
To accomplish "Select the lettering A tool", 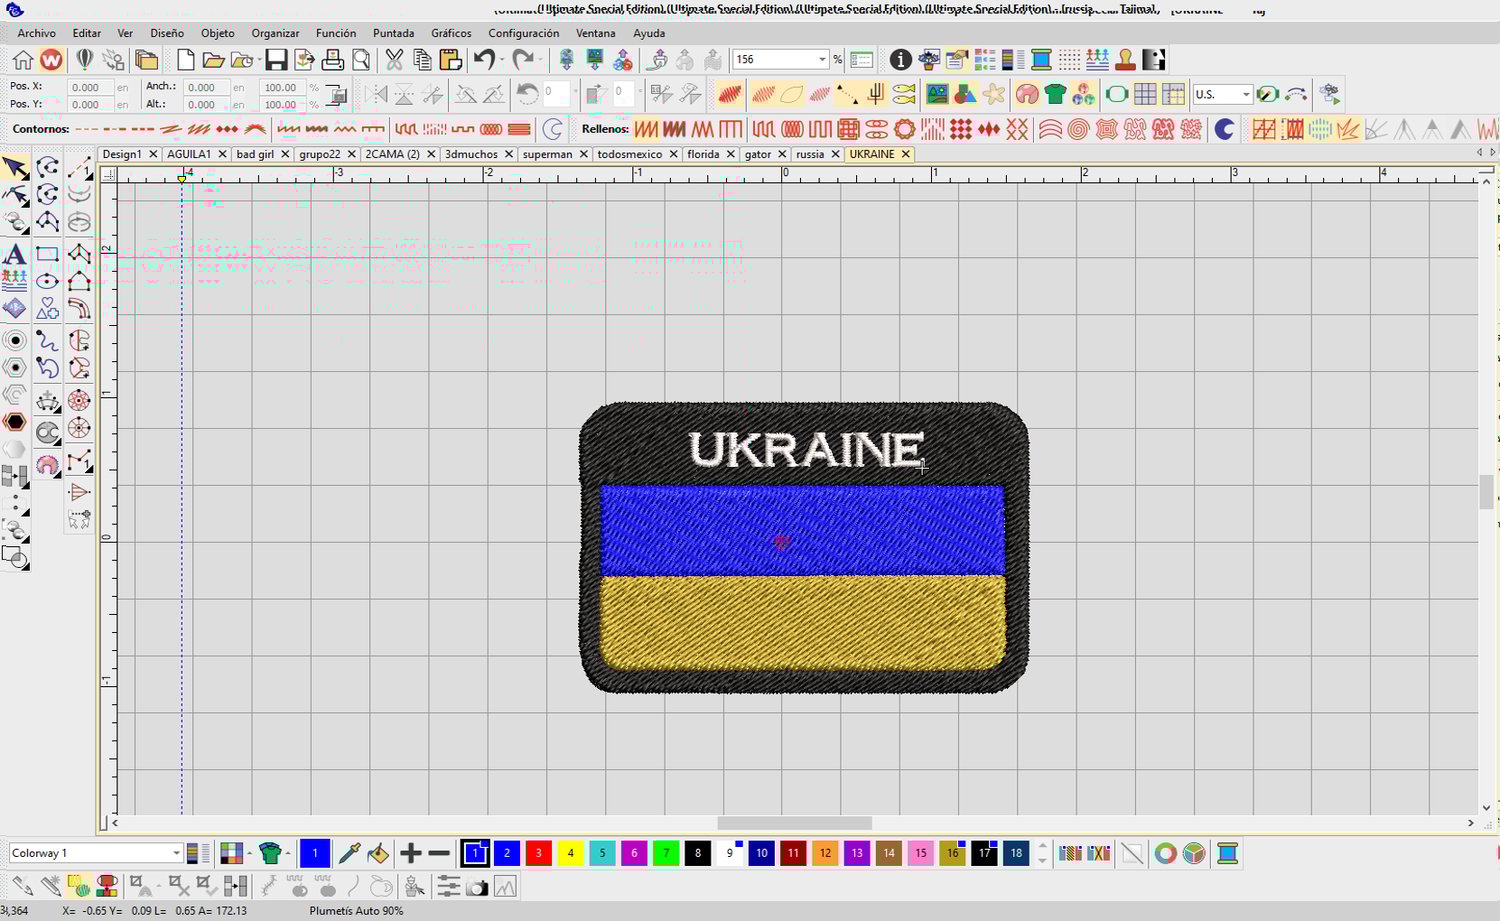I will pos(15,254).
